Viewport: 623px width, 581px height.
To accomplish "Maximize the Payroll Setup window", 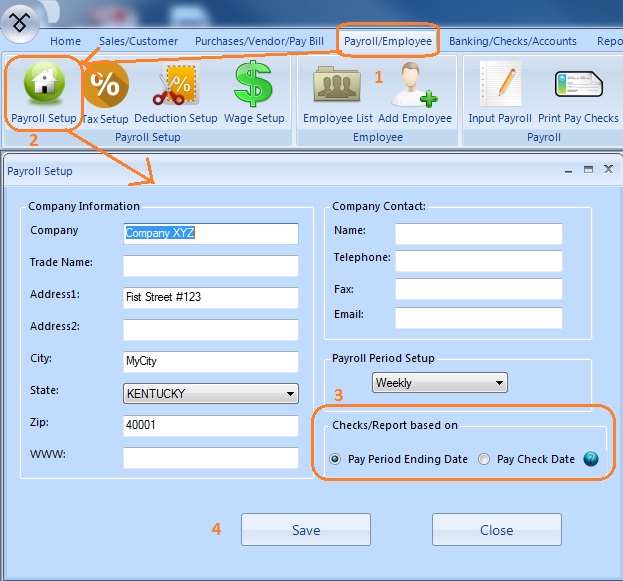I will (588, 170).
